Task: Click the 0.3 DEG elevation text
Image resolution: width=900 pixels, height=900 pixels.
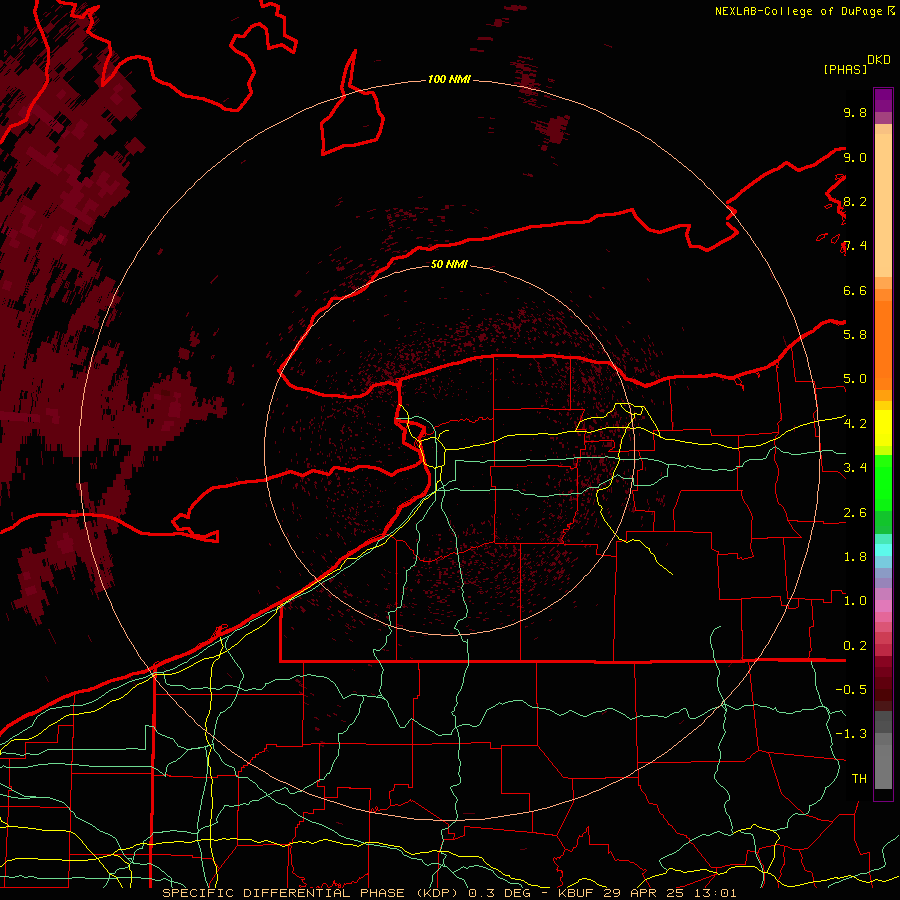Action: pyautogui.click(x=500, y=893)
